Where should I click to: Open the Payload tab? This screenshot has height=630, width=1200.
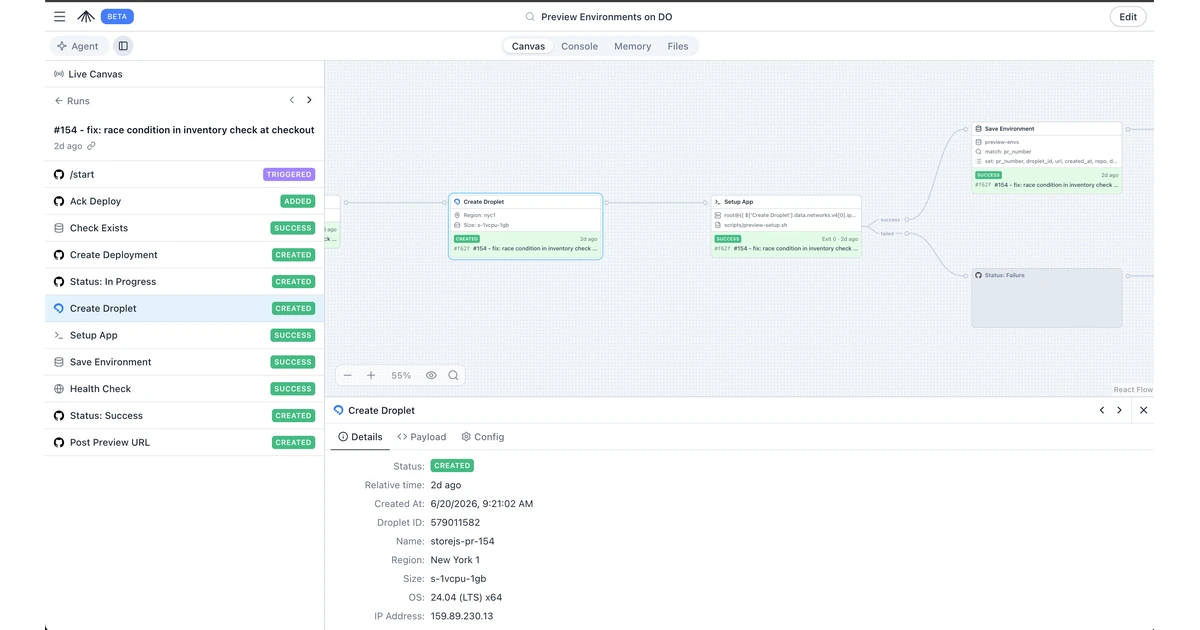[422, 437]
